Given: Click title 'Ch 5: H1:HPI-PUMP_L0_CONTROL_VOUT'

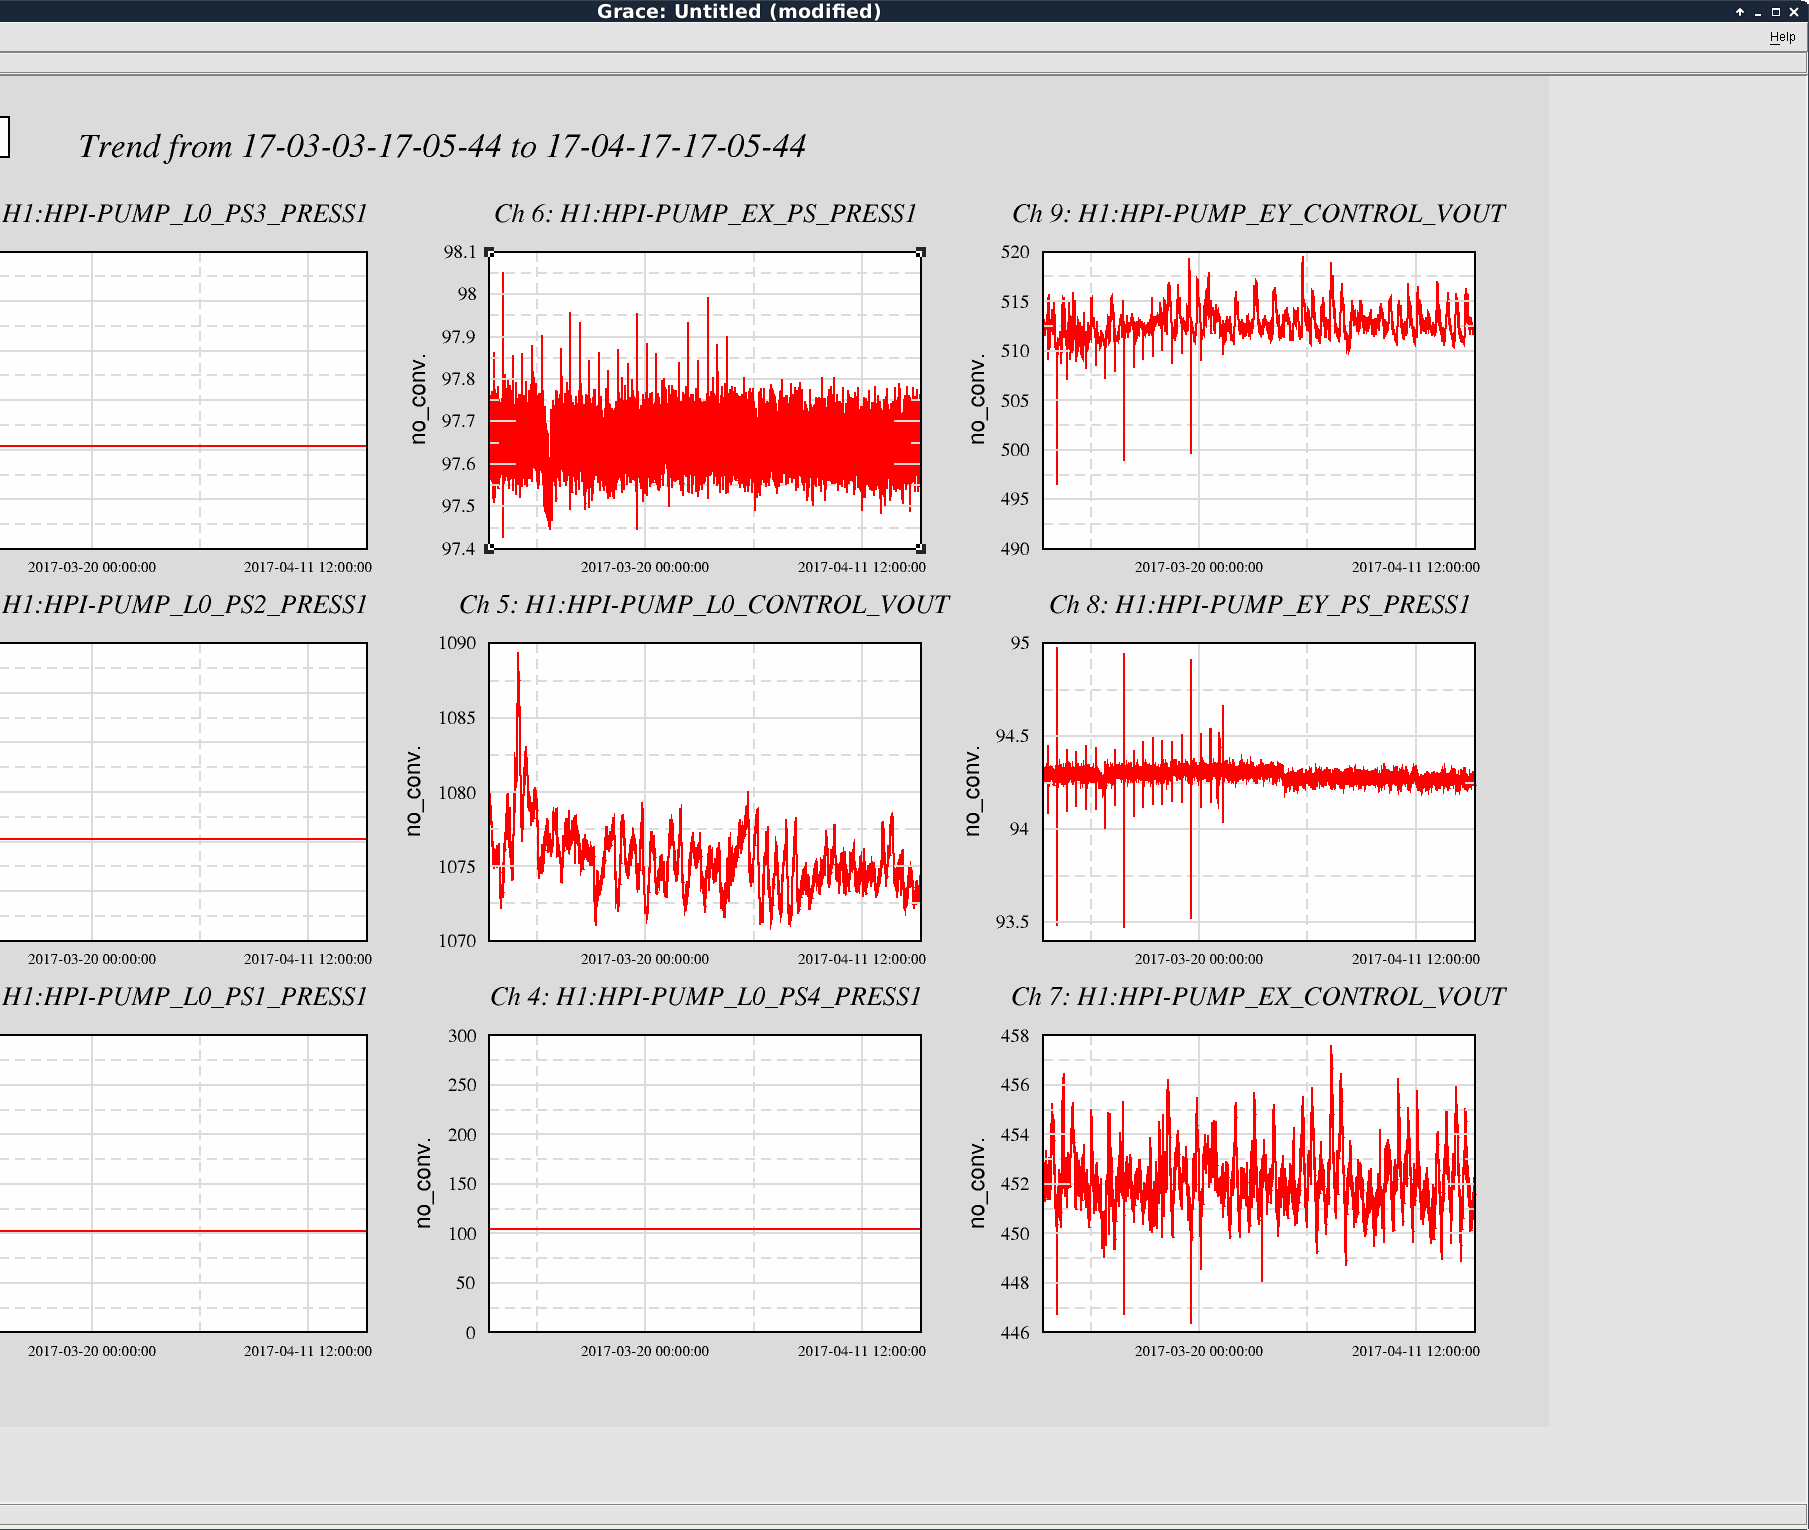Looking at the screenshot, I should tap(705, 605).
